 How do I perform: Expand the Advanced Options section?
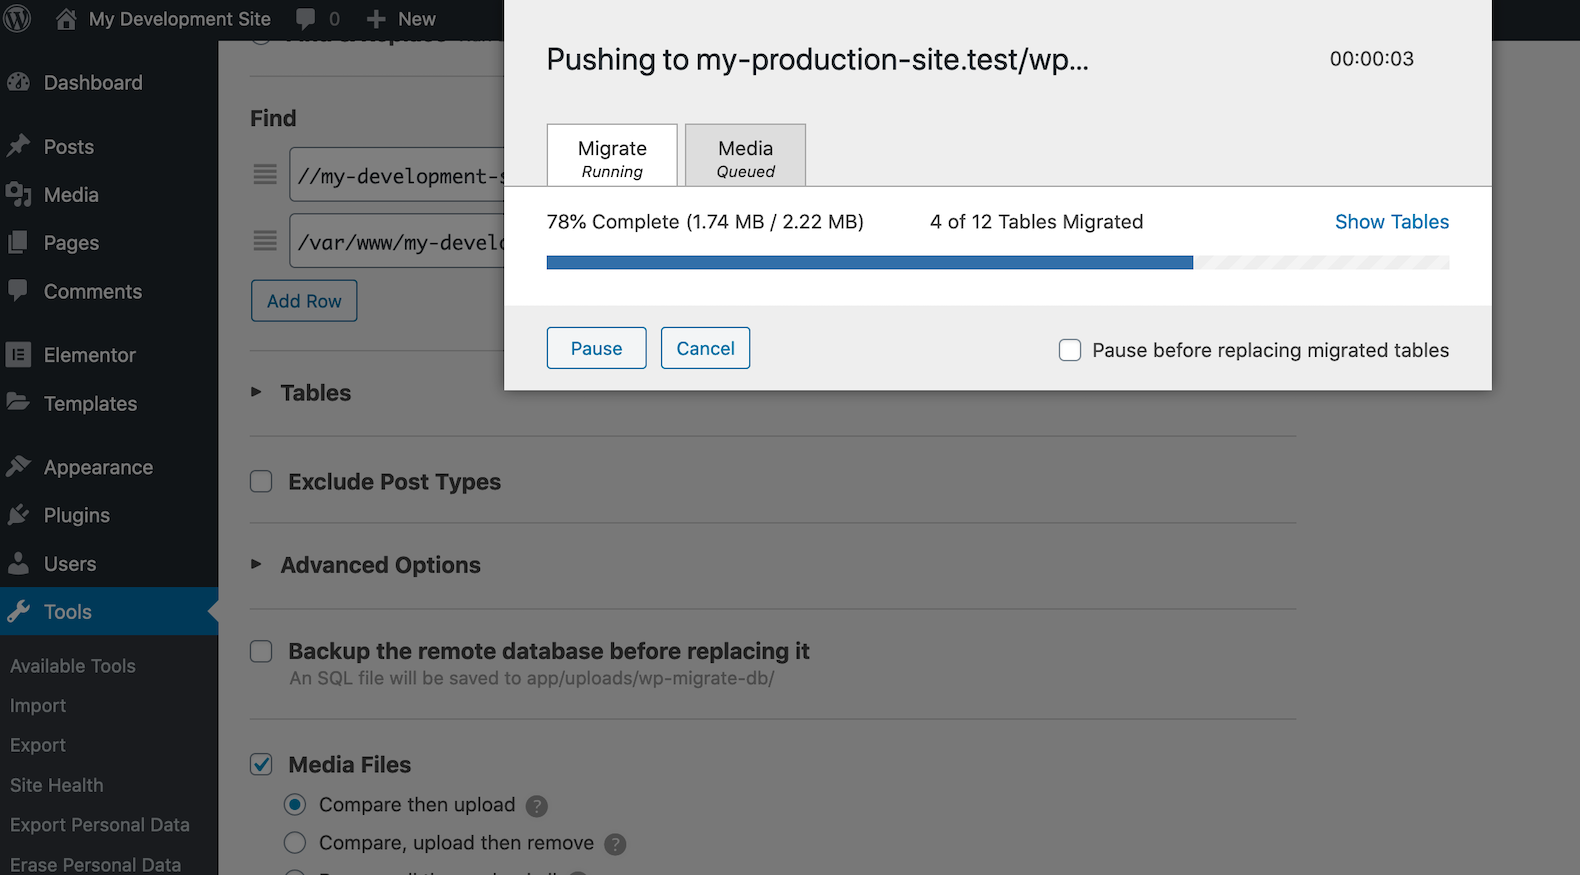pos(256,565)
